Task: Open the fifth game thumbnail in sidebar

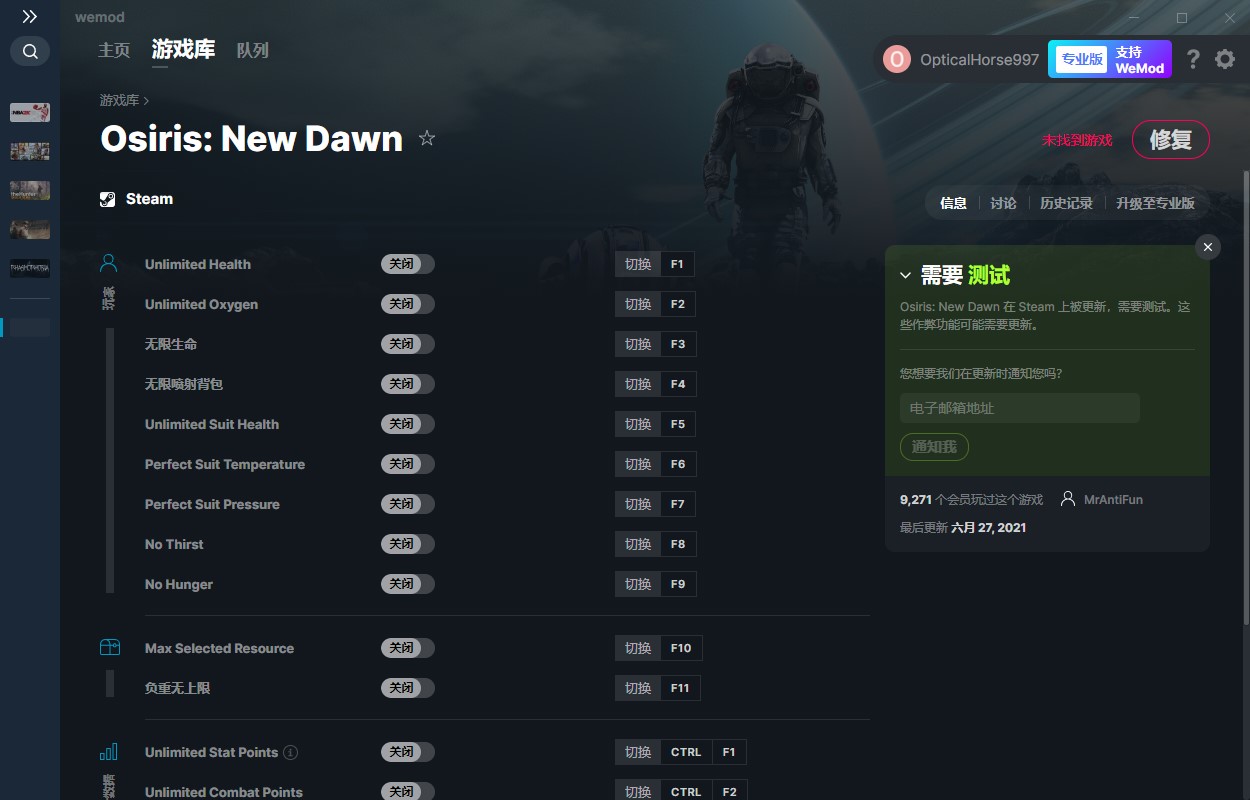Action: pos(30,268)
